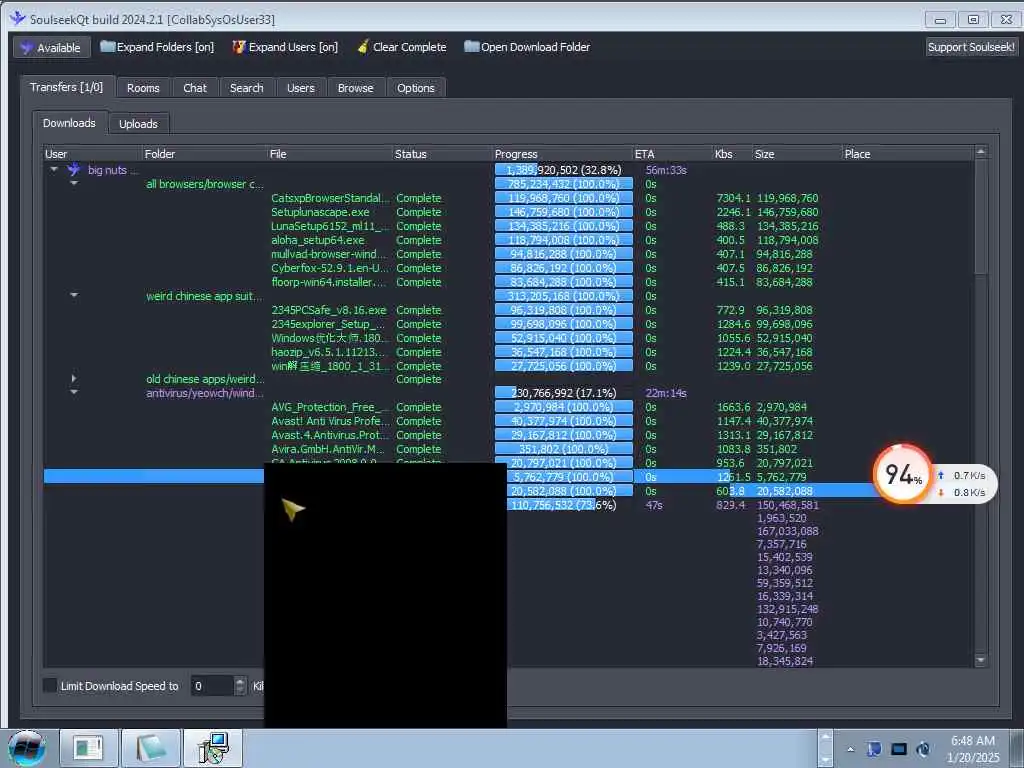Sort by Kbs column header
Image resolution: width=1024 pixels, height=768 pixels.
coord(733,154)
